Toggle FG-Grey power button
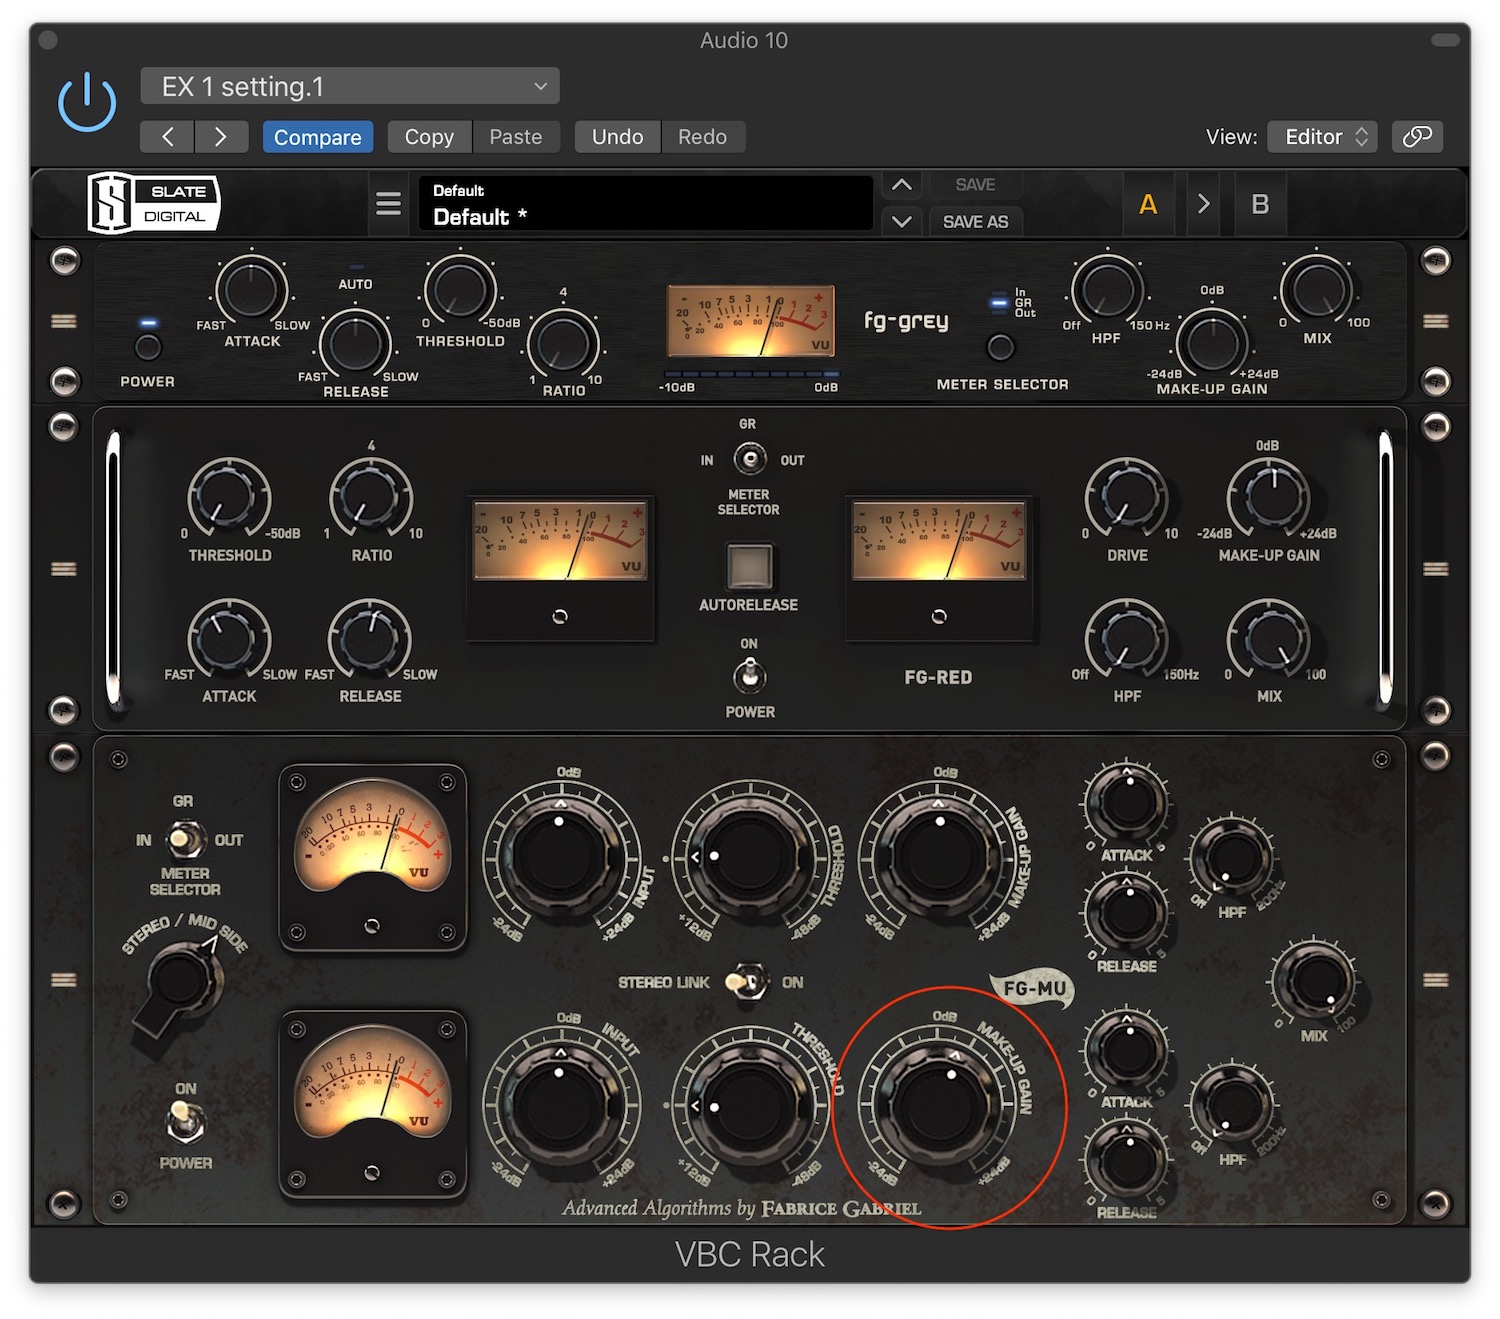The width and height of the screenshot is (1500, 1319). click(x=148, y=347)
